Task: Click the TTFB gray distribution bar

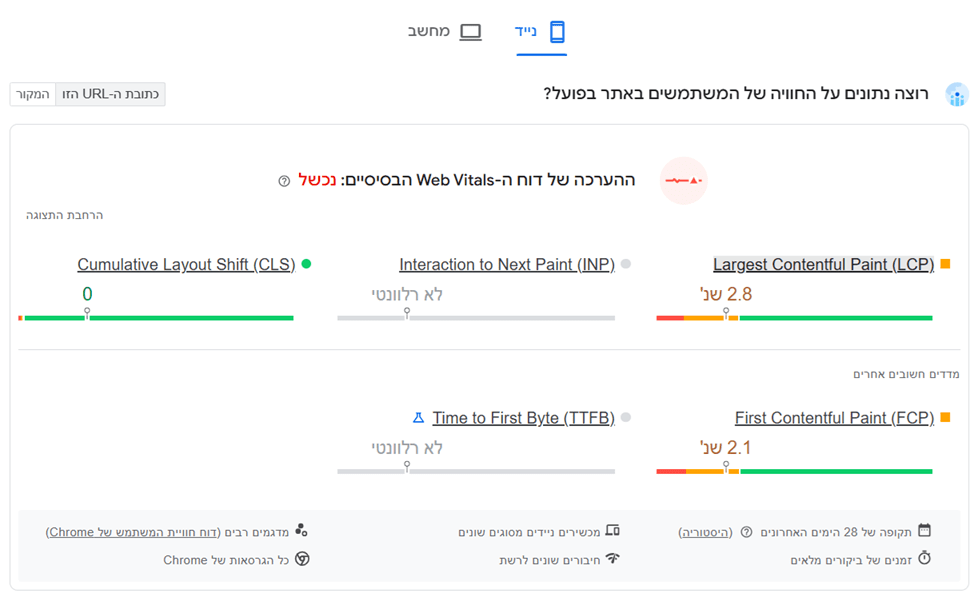Action: pos(476,471)
